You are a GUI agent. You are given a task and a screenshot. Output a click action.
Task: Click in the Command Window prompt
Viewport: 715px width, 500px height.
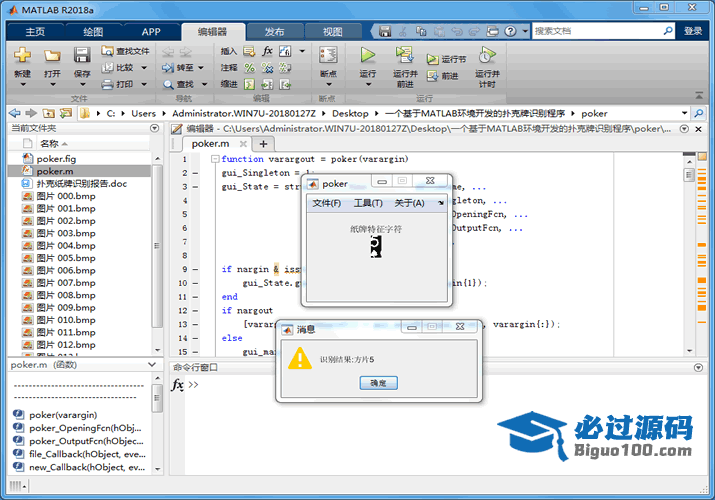click(x=194, y=385)
